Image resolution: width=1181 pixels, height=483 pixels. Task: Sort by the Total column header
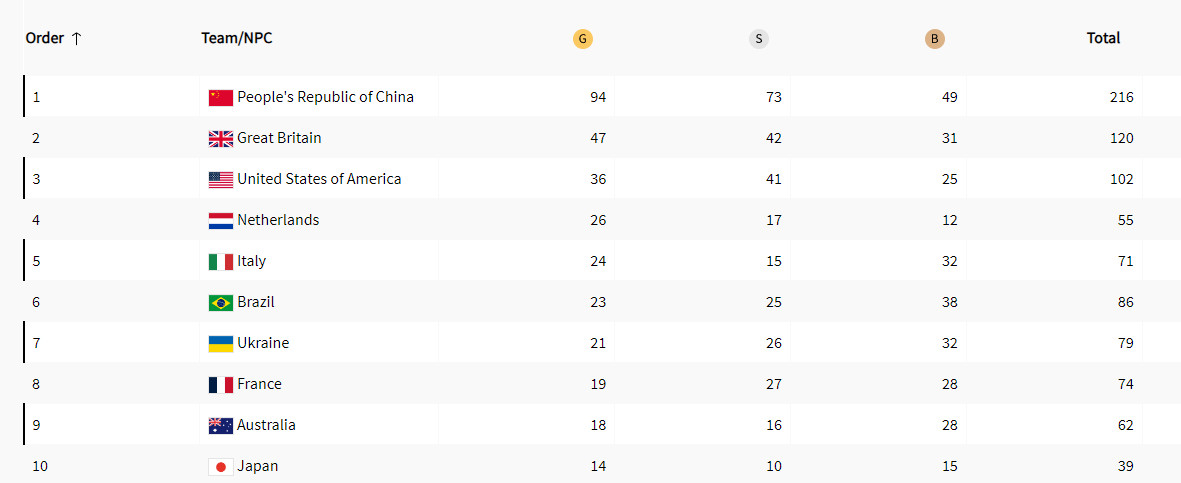coord(1103,38)
